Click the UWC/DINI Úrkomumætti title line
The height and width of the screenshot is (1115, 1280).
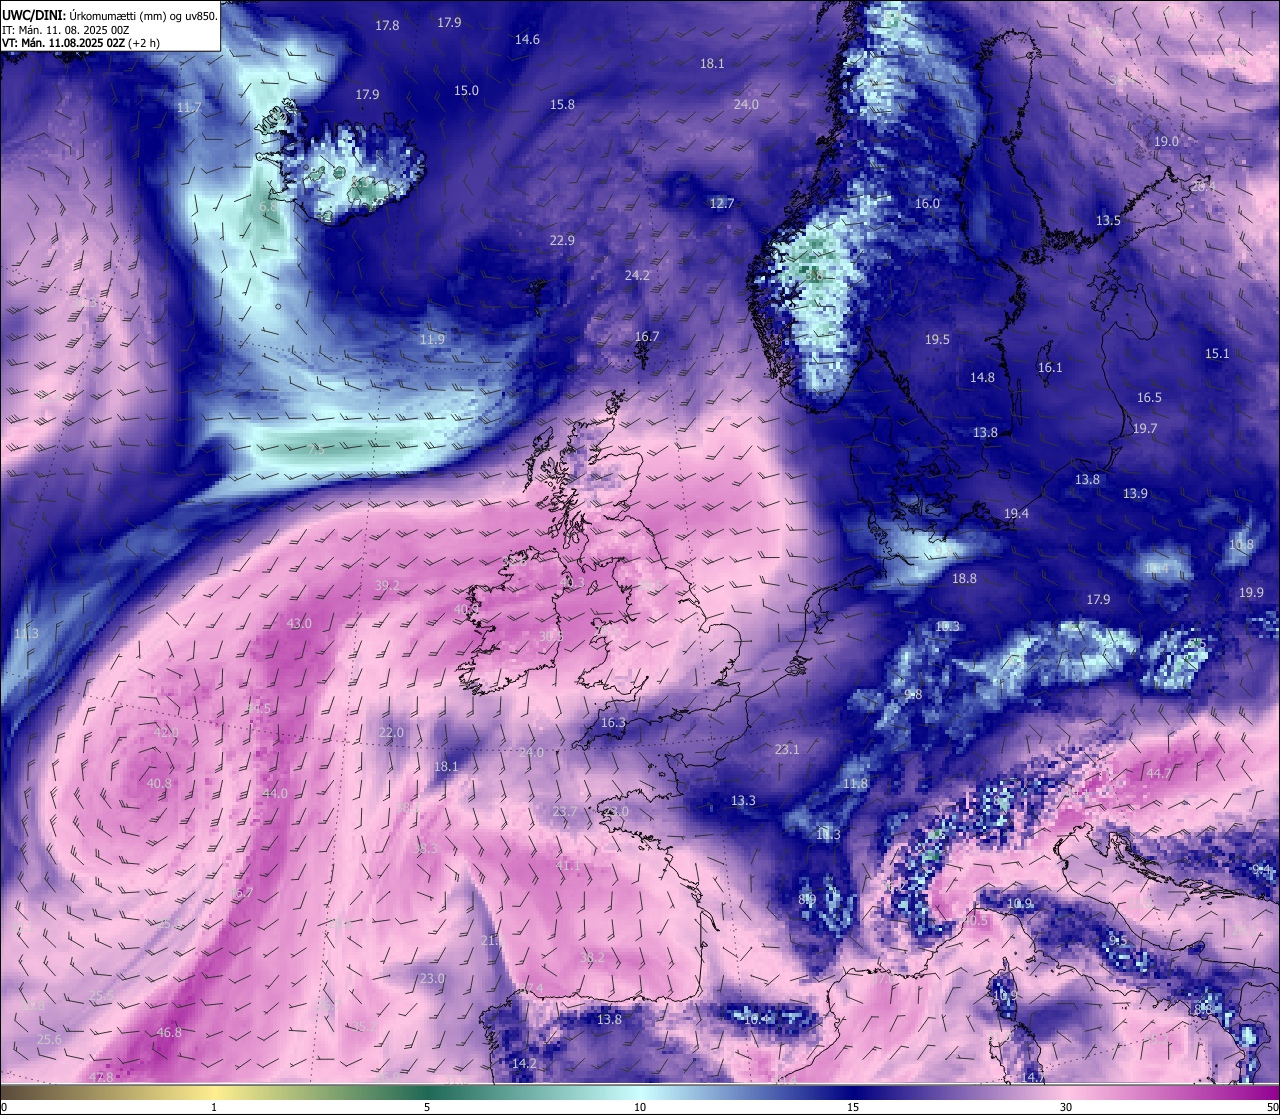[x=109, y=14]
